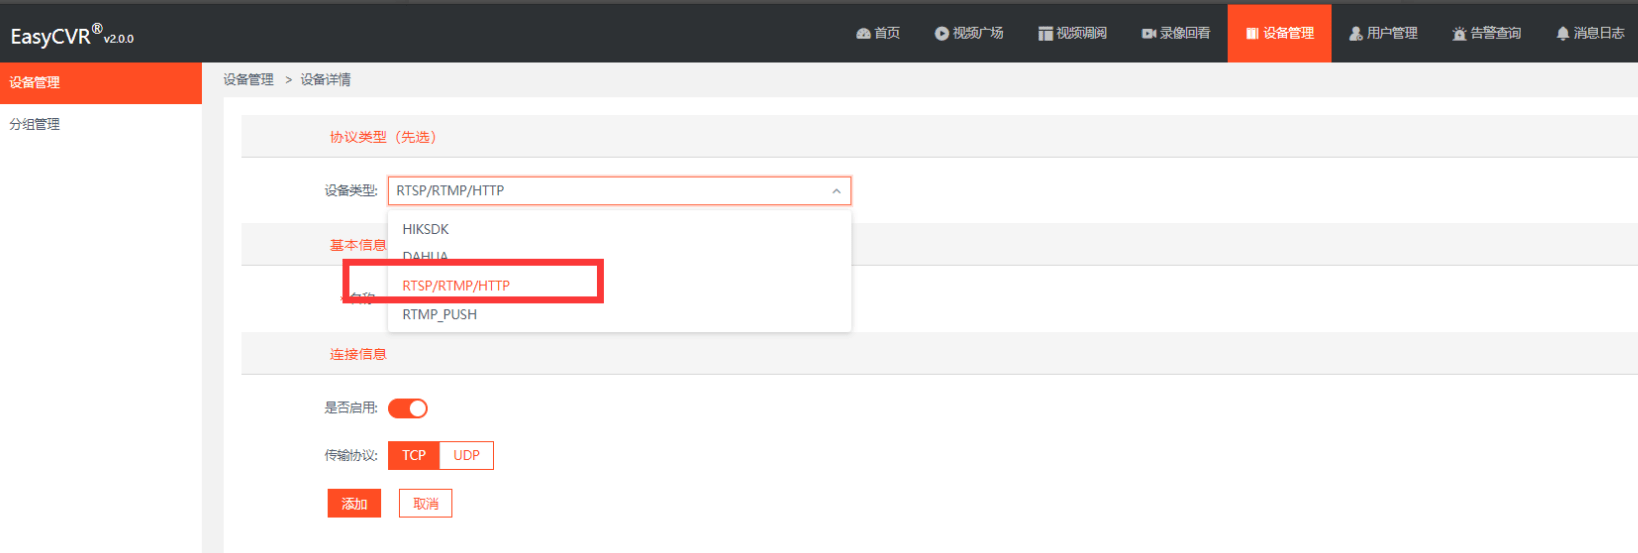The width and height of the screenshot is (1638, 553).
Task: Choose HIKSDK from device type list
Action: point(619,229)
